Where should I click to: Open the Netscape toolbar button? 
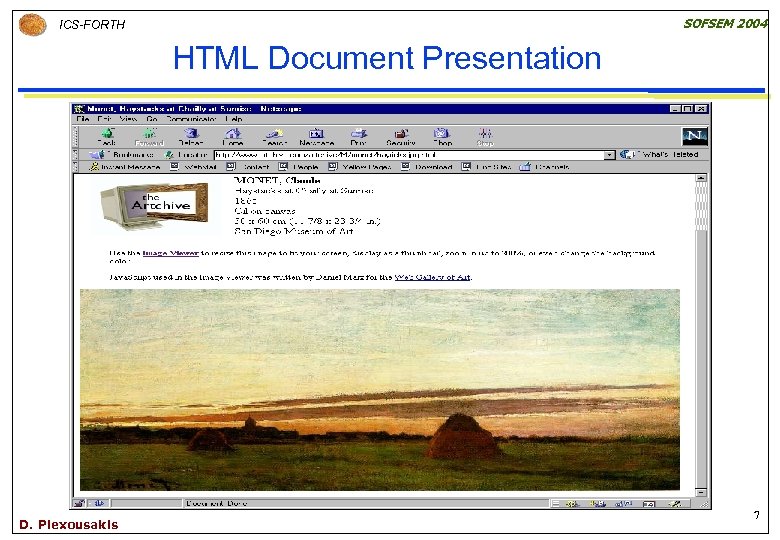(x=316, y=137)
